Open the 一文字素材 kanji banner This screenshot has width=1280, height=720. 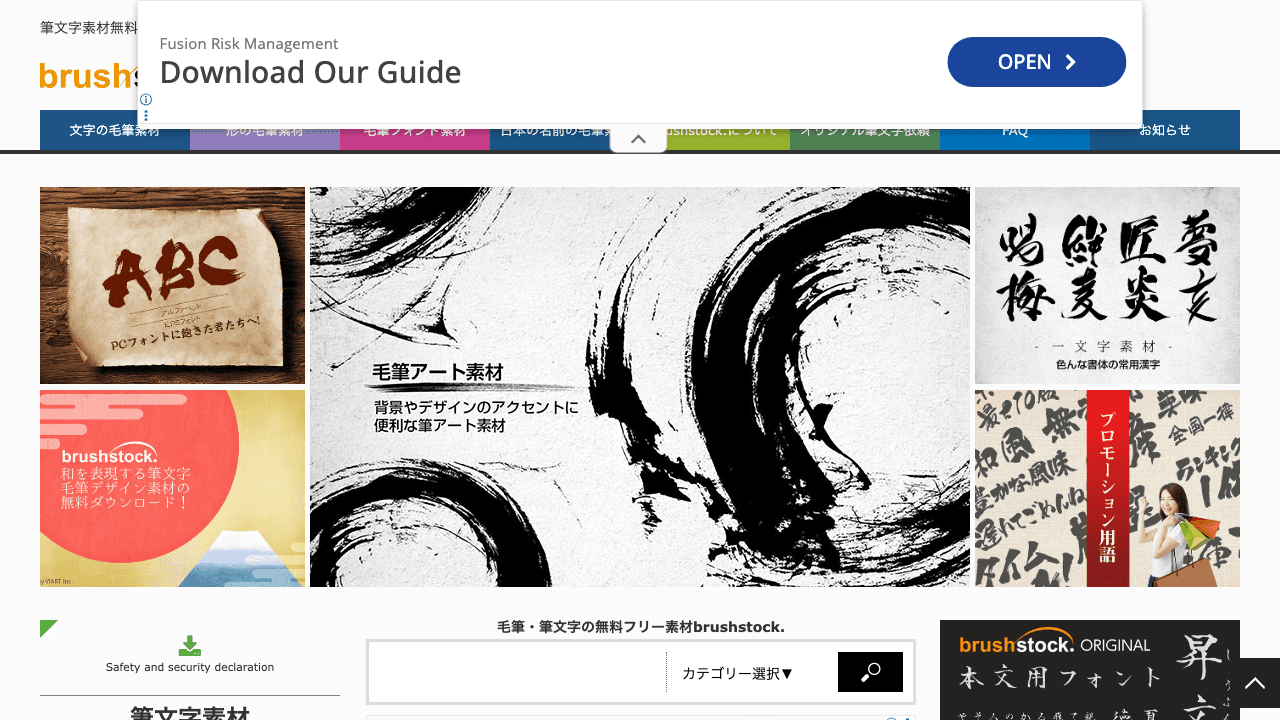[x=1107, y=285]
